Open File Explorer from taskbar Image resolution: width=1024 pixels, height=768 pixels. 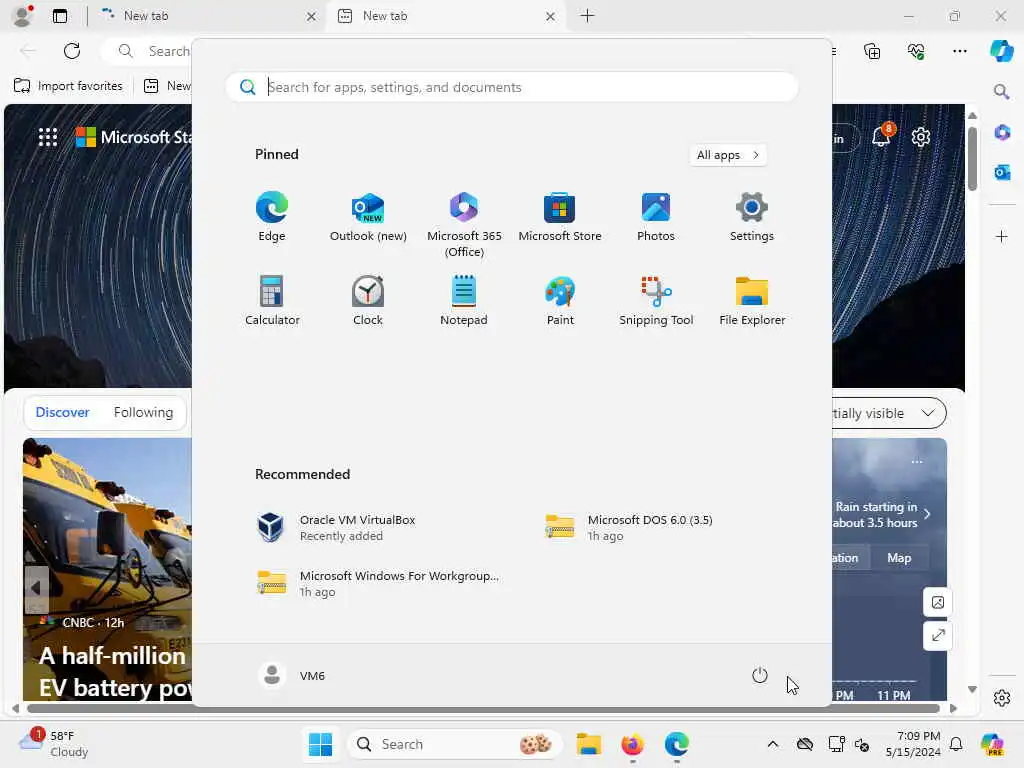click(x=588, y=744)
